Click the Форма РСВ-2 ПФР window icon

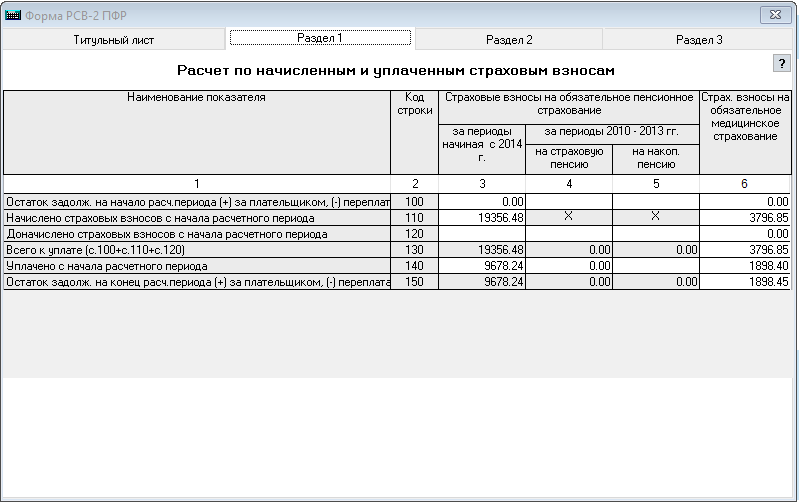(13, 15)
